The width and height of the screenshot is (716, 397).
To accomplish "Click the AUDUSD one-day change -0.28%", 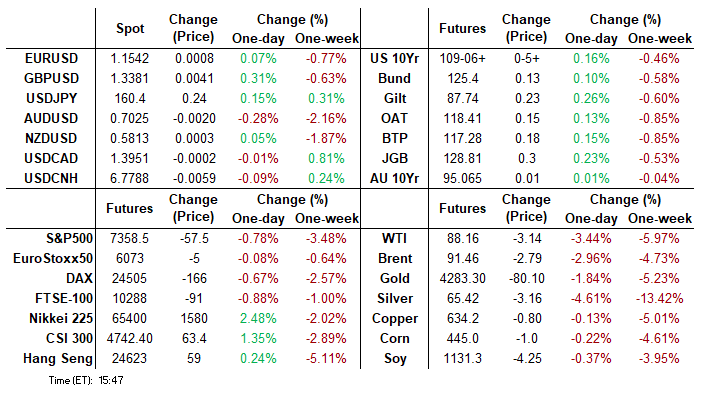I will point(258,119).
